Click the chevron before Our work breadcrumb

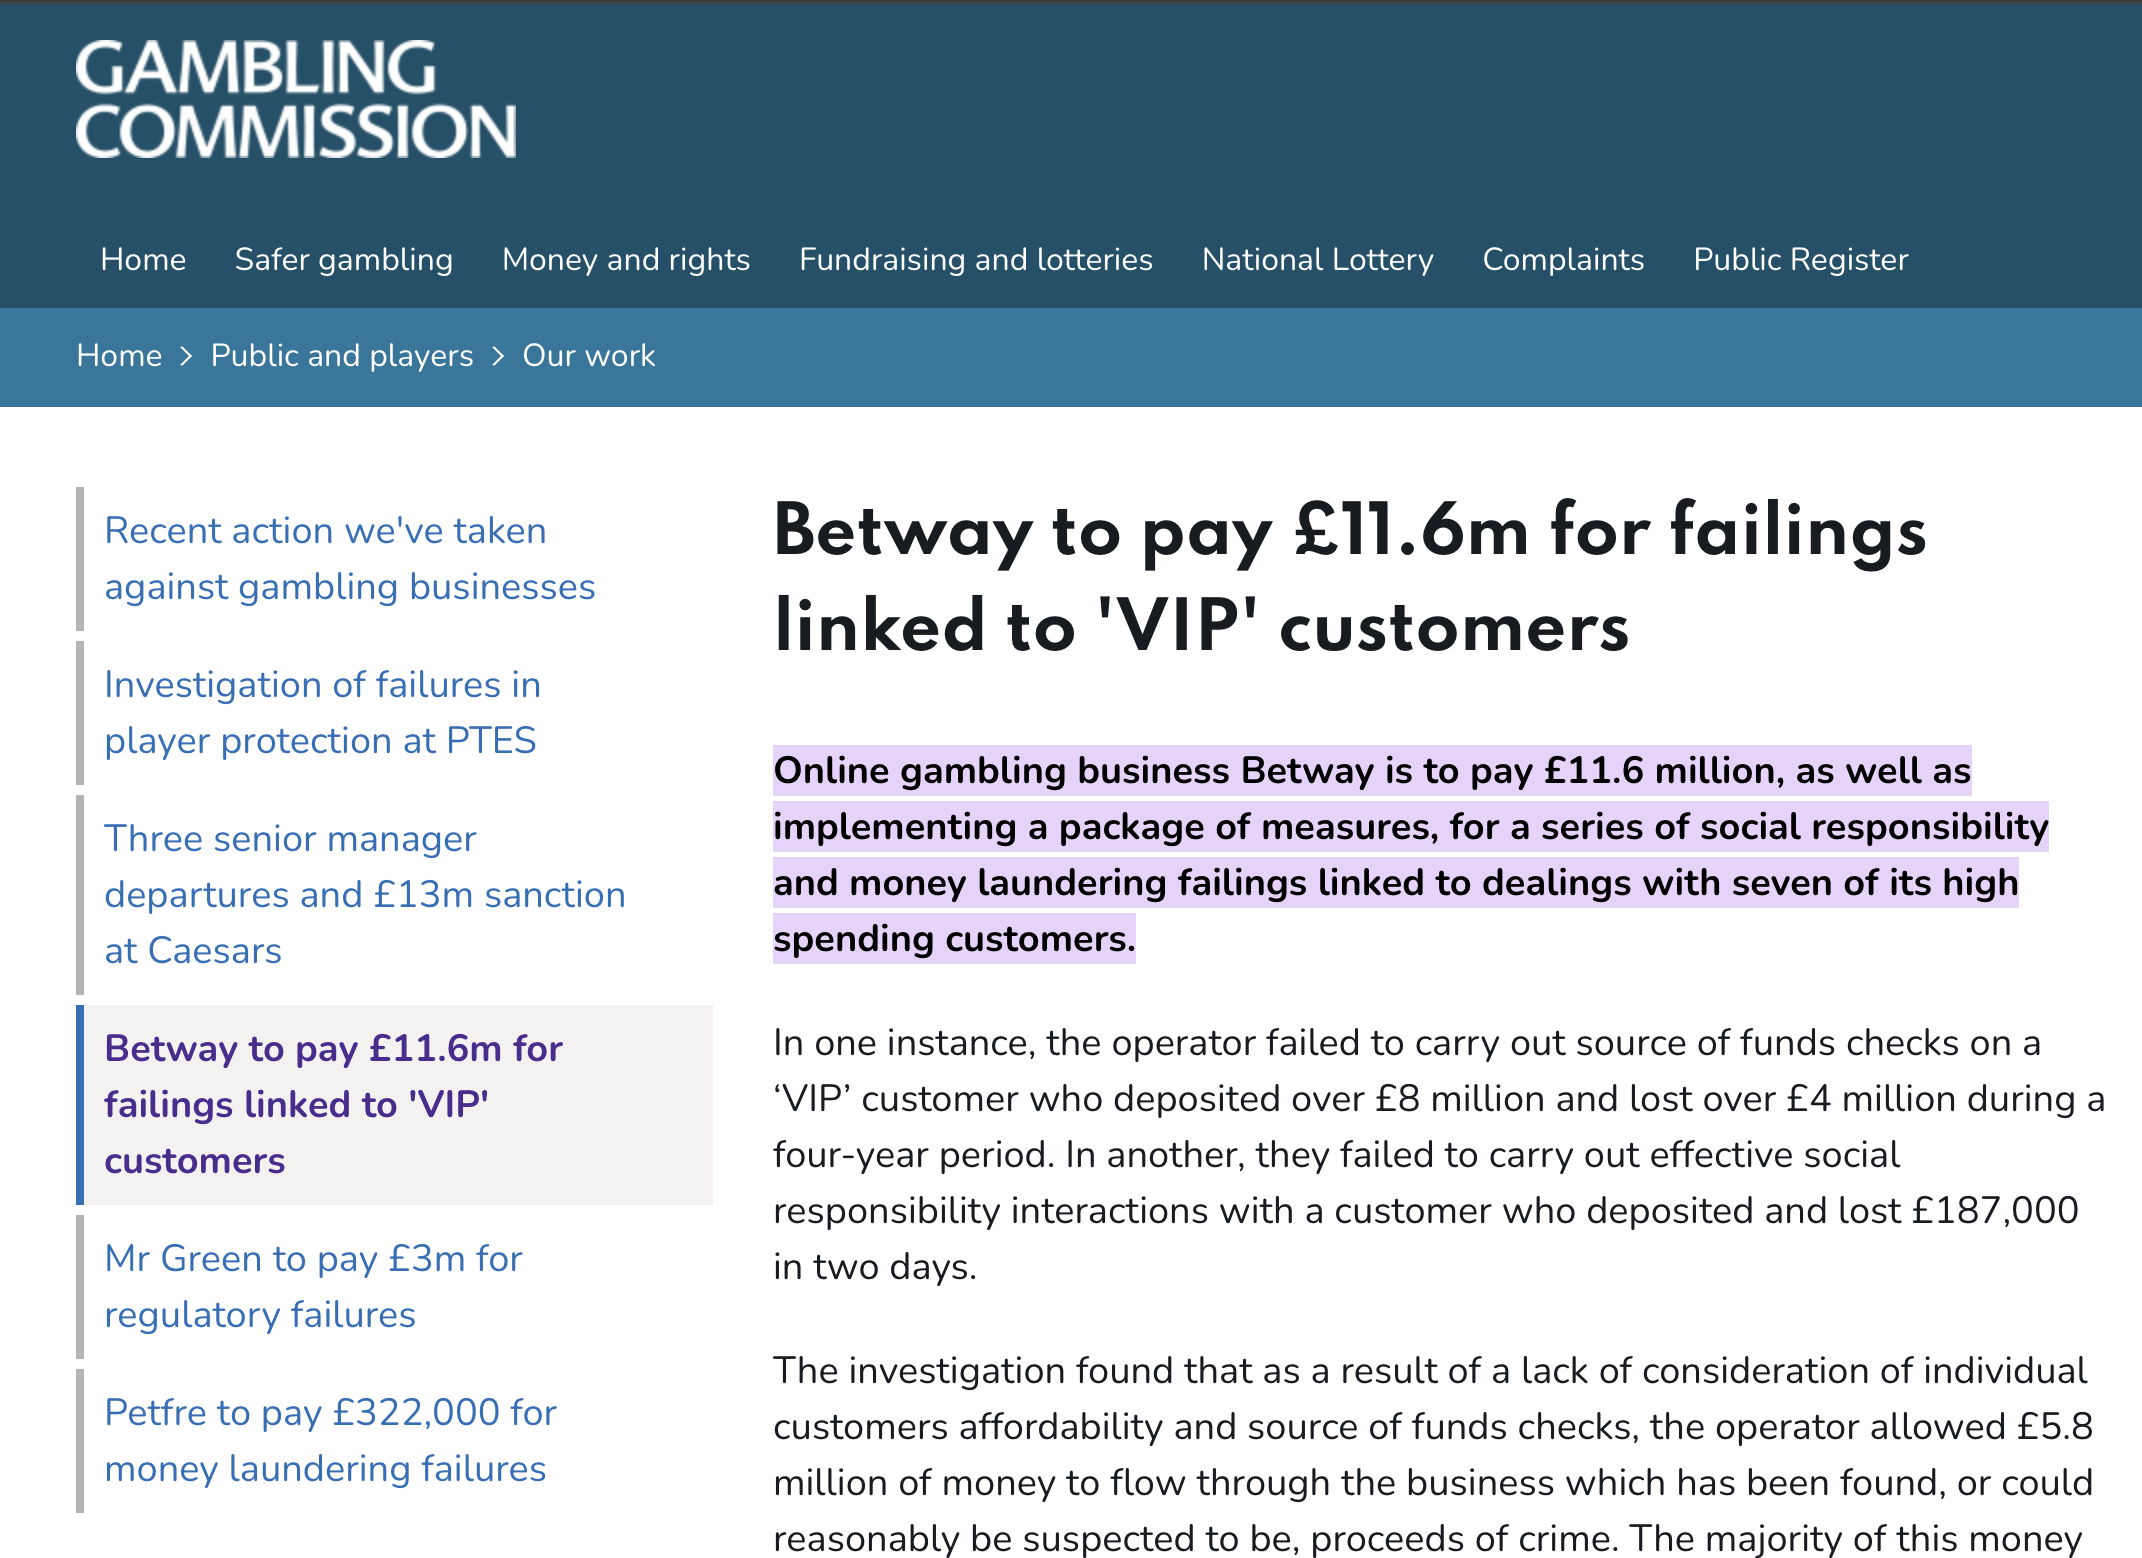498,356
